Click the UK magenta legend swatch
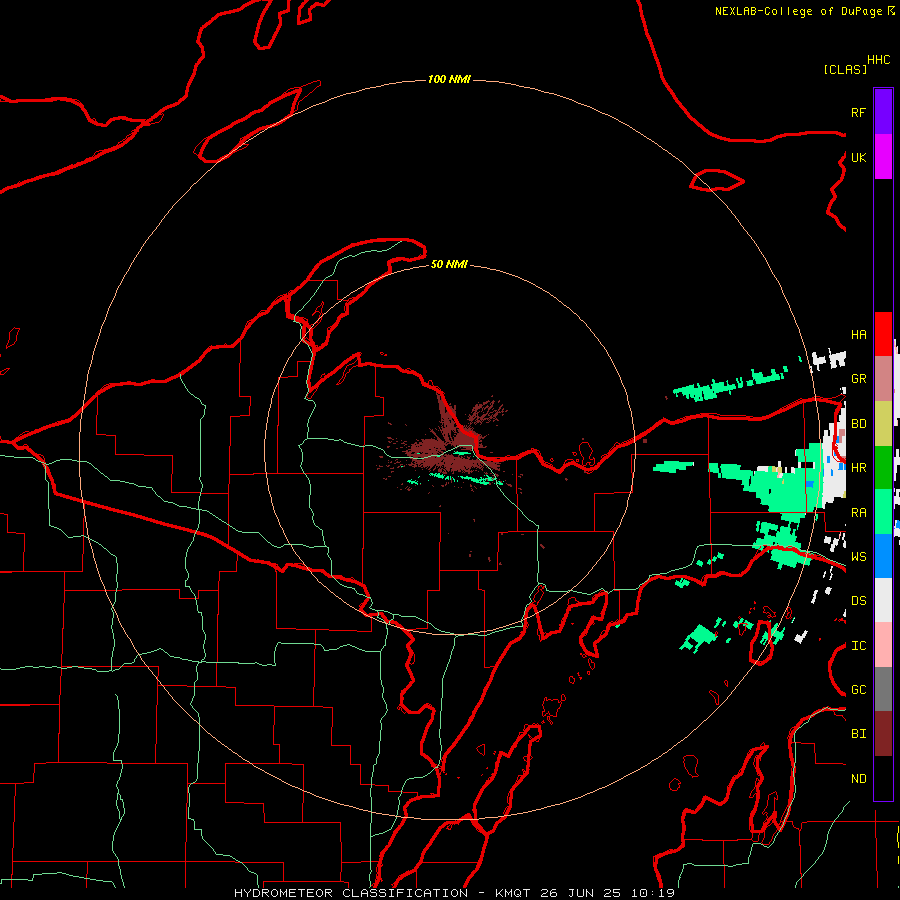900x900 pixels. tap(883, 157)
